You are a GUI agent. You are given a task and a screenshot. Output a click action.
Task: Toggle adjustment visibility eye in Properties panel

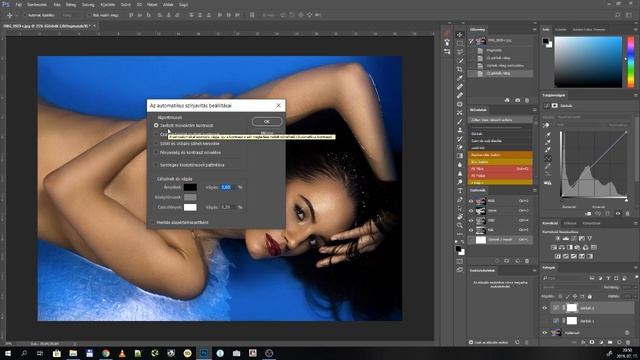pyautogui.click(x=618, y=213)
